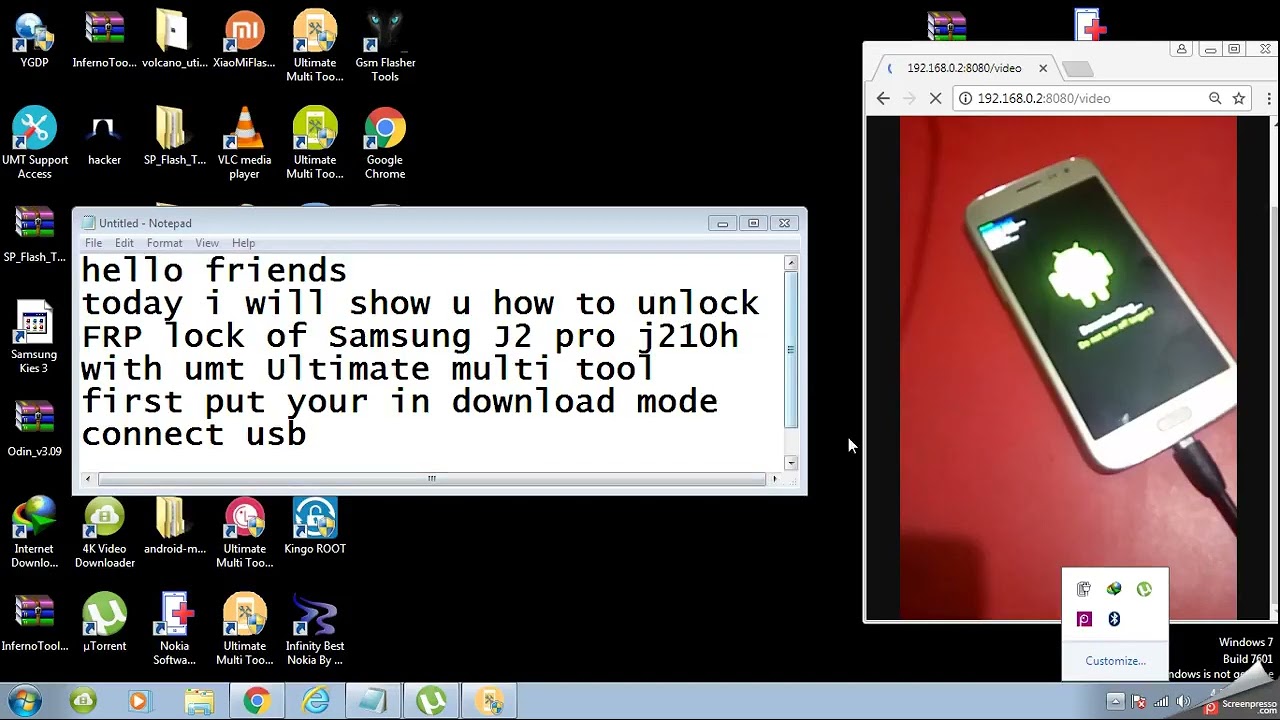Open UMT Support Access shortcut

pyautogui.click(x=34, y=144)
